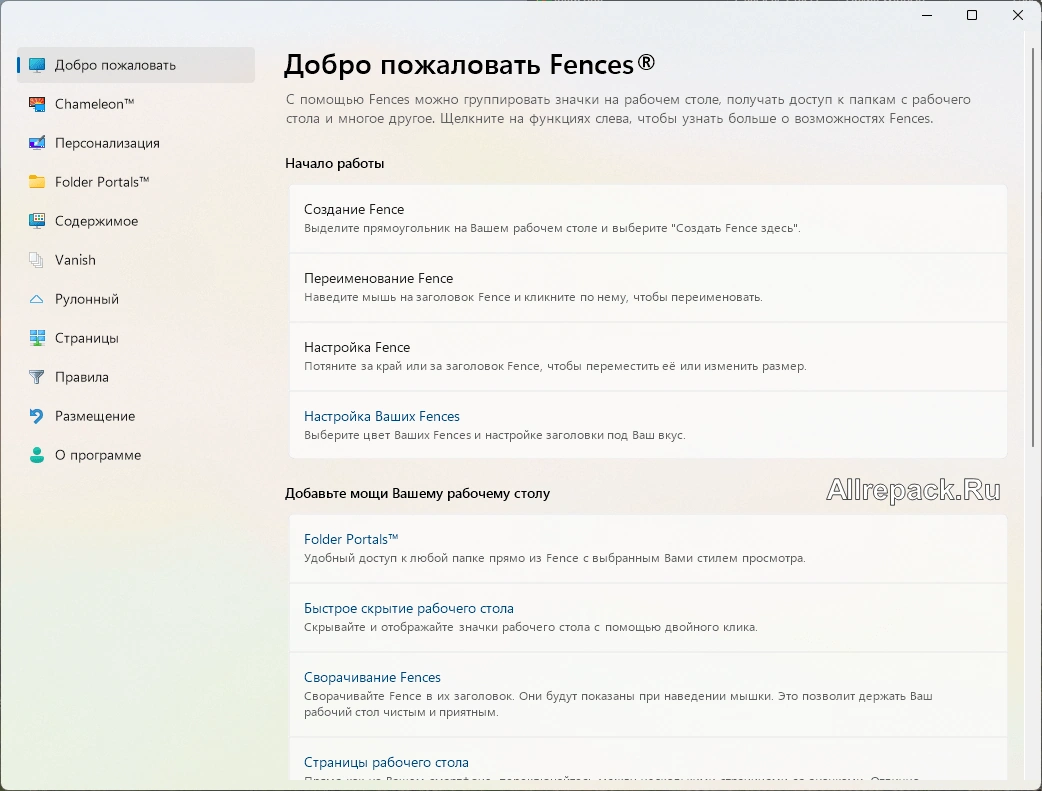
Task: Open О программе page
Action: tap(136, 455)
